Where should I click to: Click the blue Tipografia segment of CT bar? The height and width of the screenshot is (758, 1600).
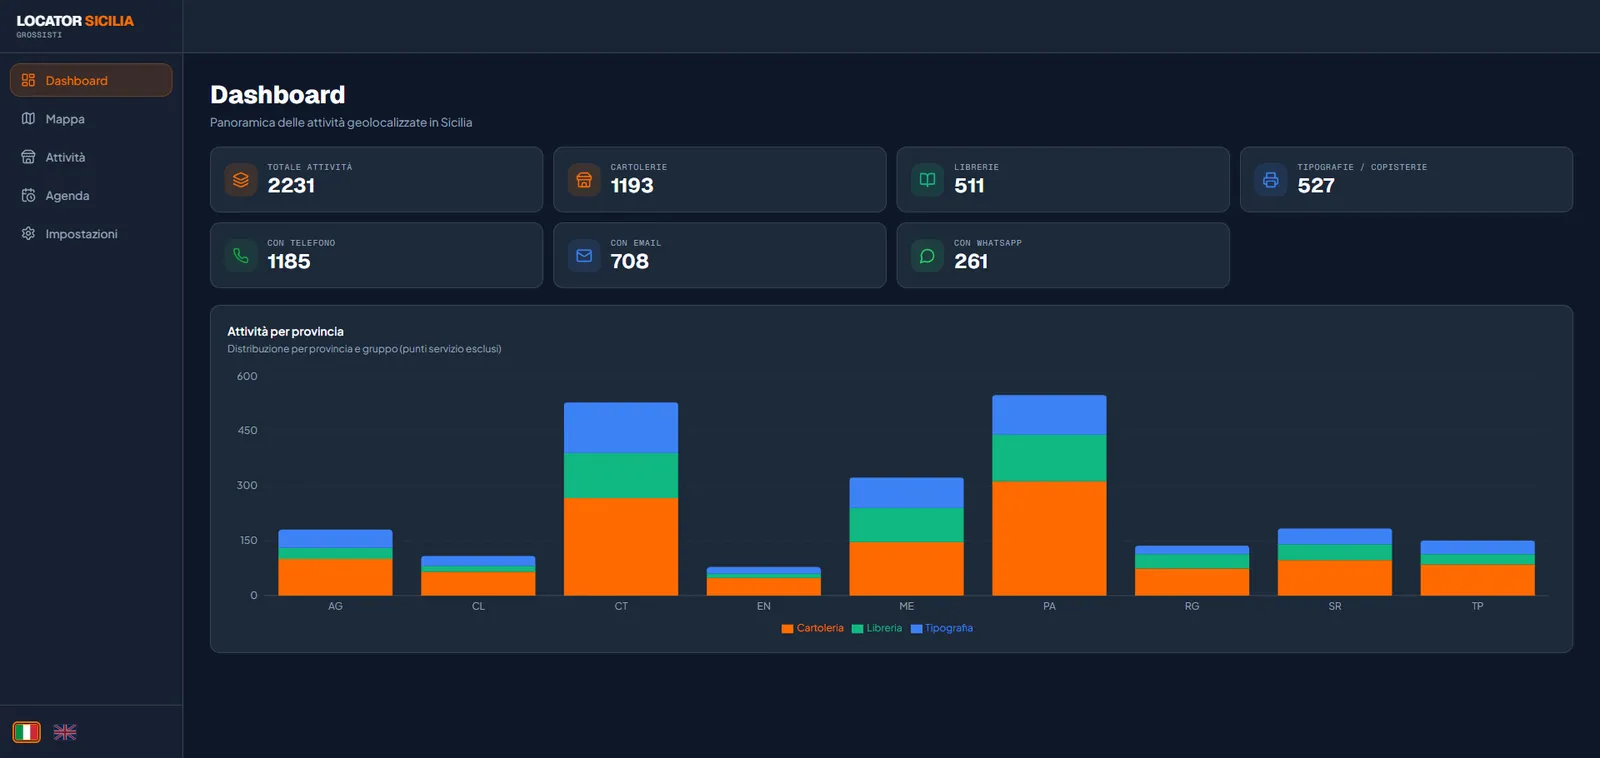621,428
